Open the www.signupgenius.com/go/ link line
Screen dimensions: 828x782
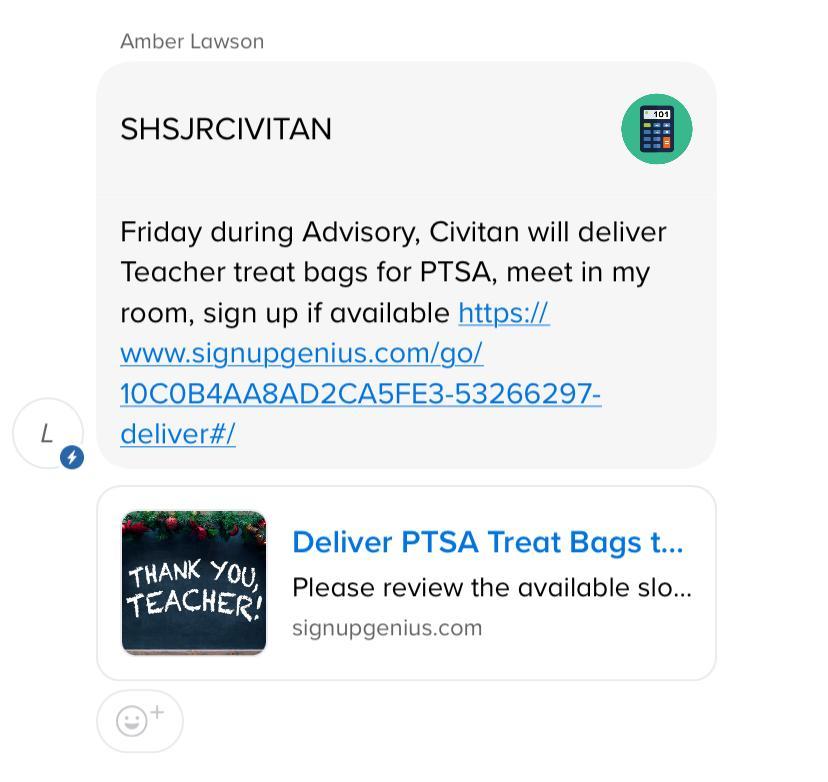[x=302, y=353]
